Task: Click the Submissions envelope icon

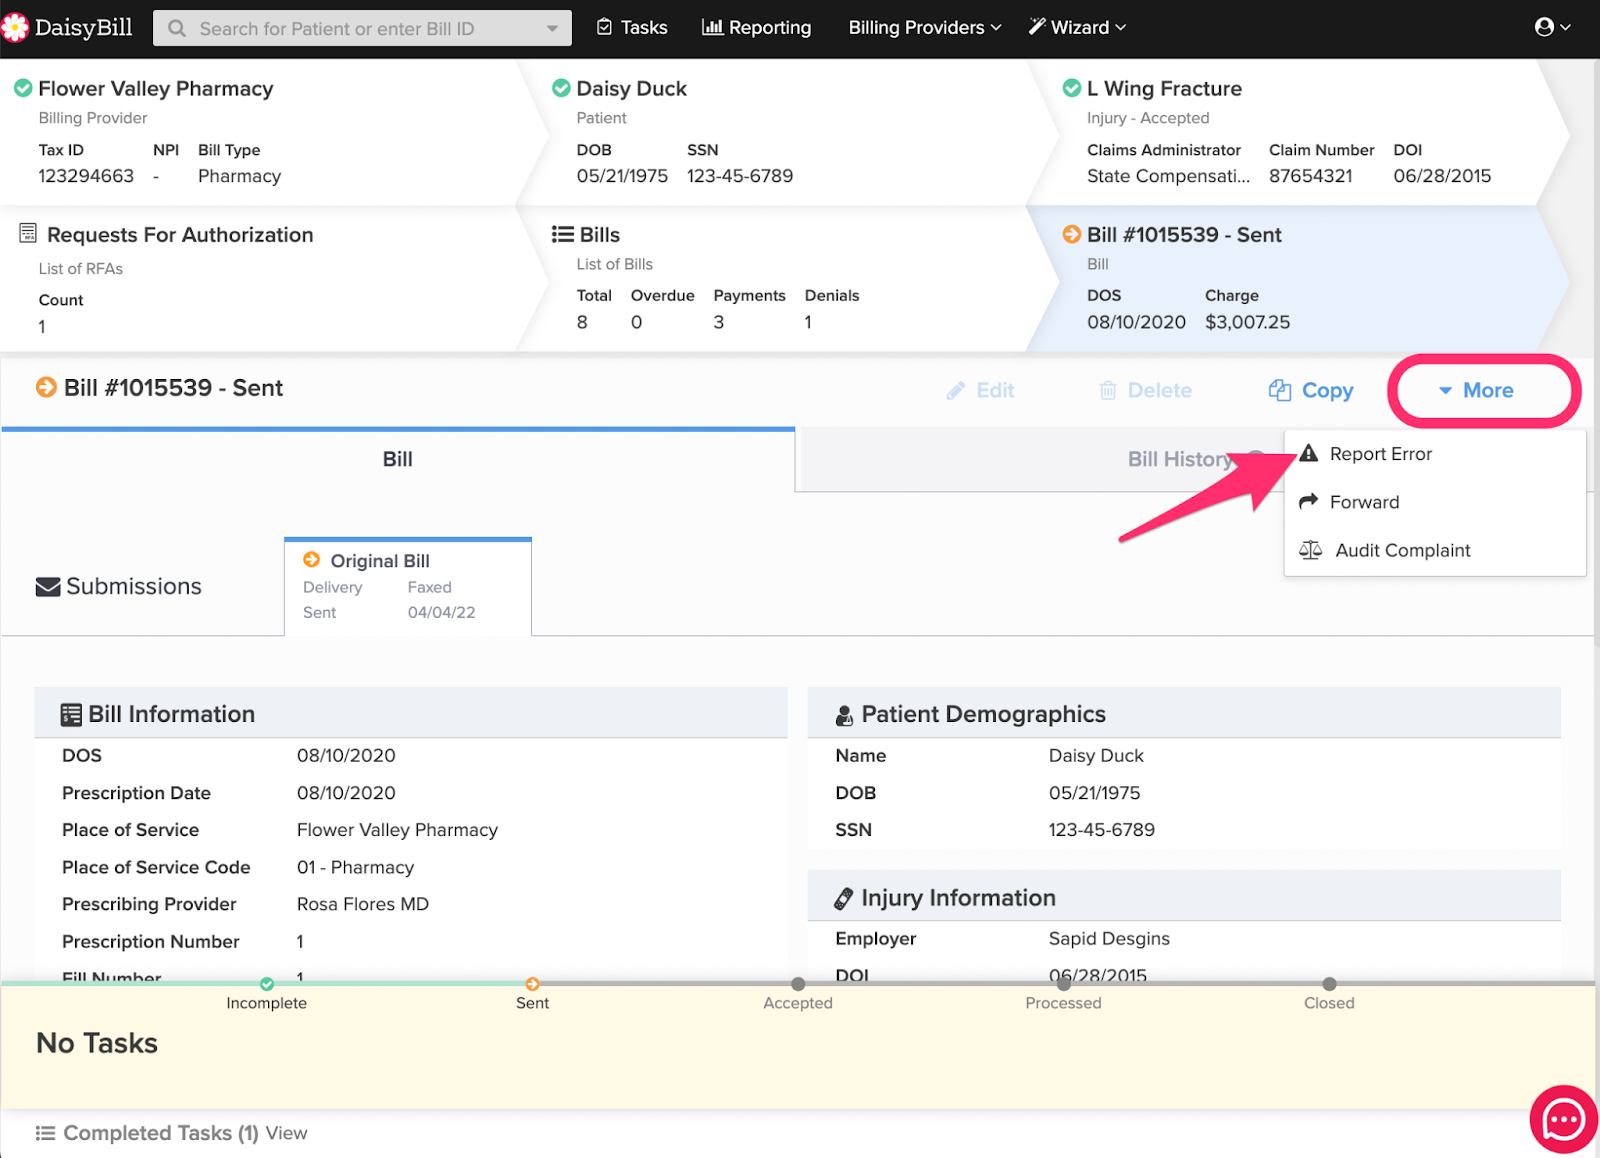Action: coord(48,587)
